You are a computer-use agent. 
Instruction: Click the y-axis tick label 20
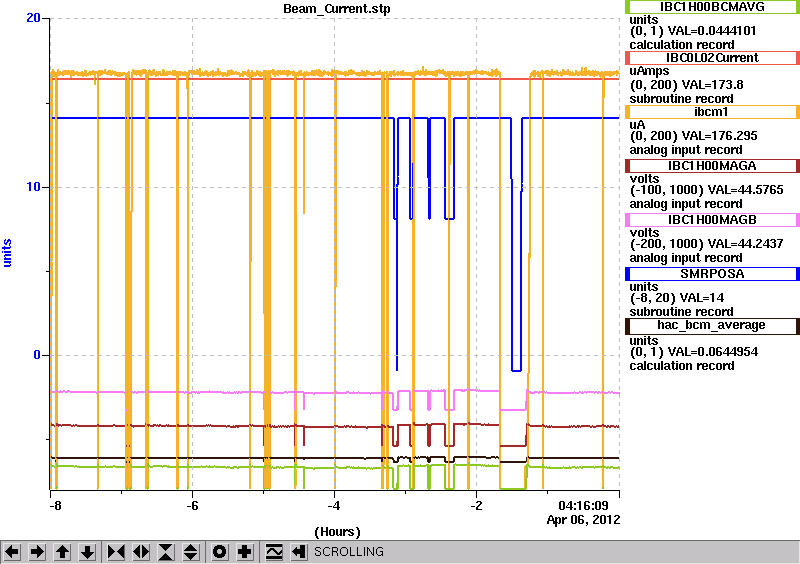pyautogui.click(x=33, y=18)
